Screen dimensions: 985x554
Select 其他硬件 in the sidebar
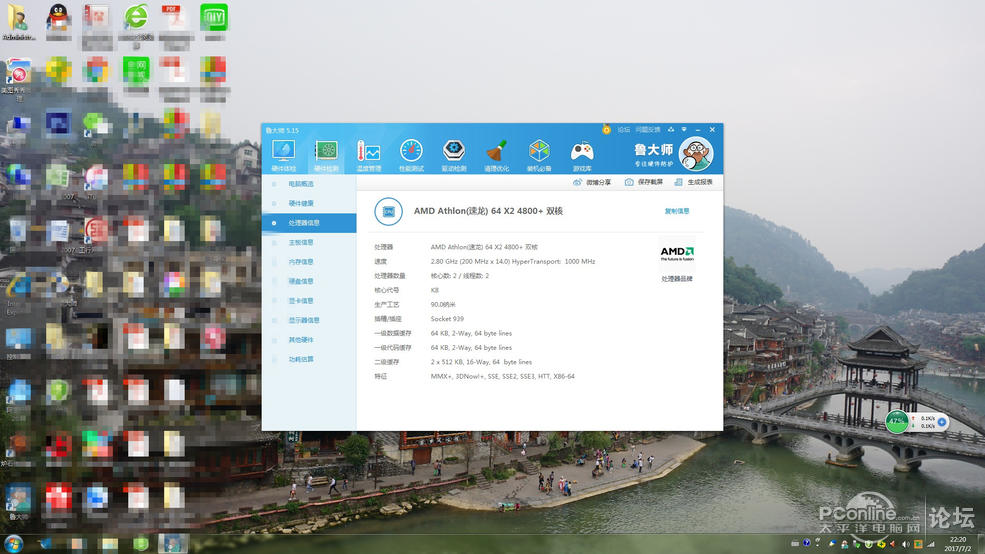[309, 340]
